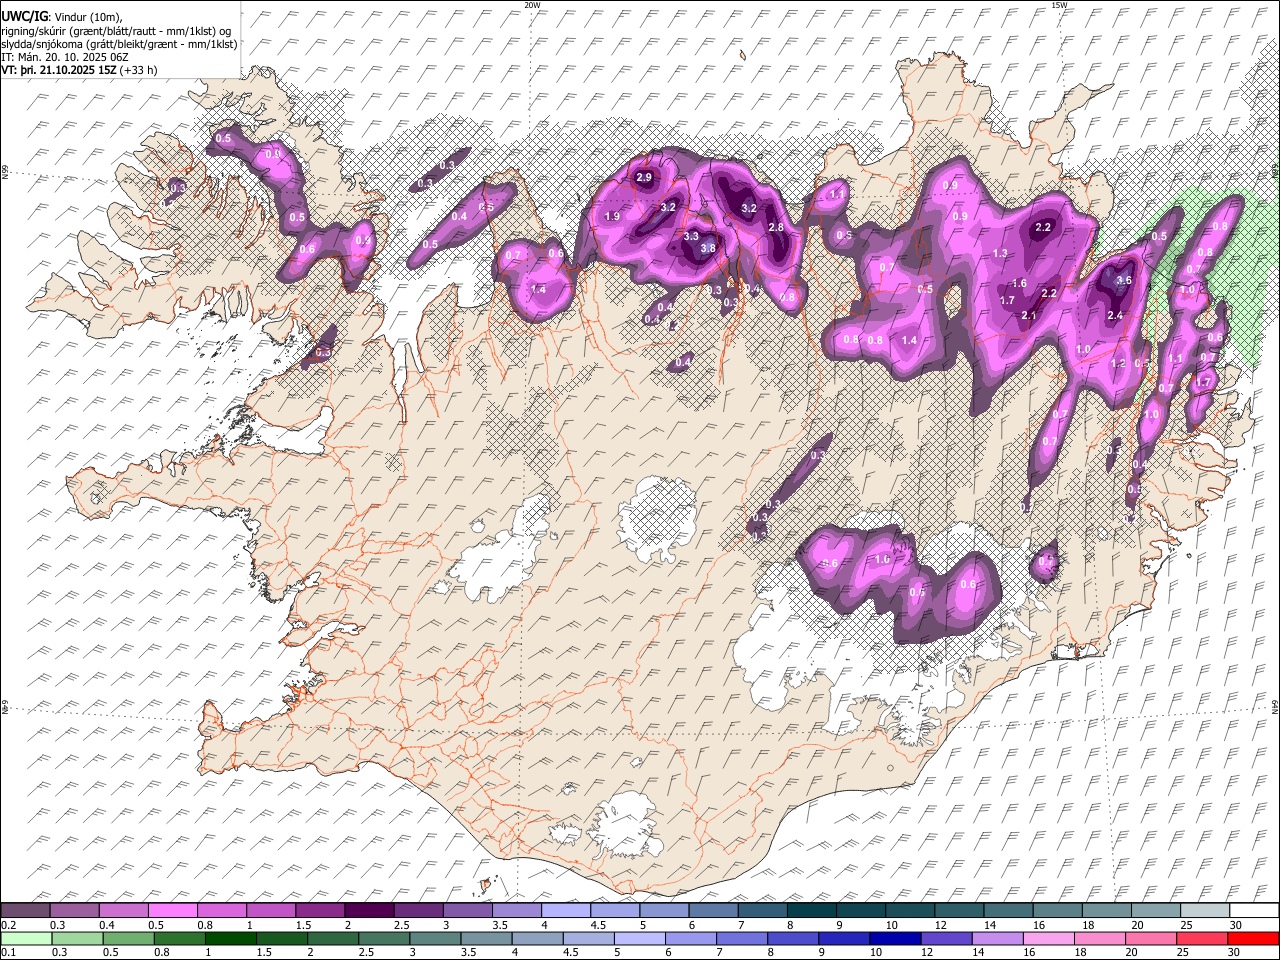Choose the white swatch starting at 30, upper row

tap(1254, 910)
